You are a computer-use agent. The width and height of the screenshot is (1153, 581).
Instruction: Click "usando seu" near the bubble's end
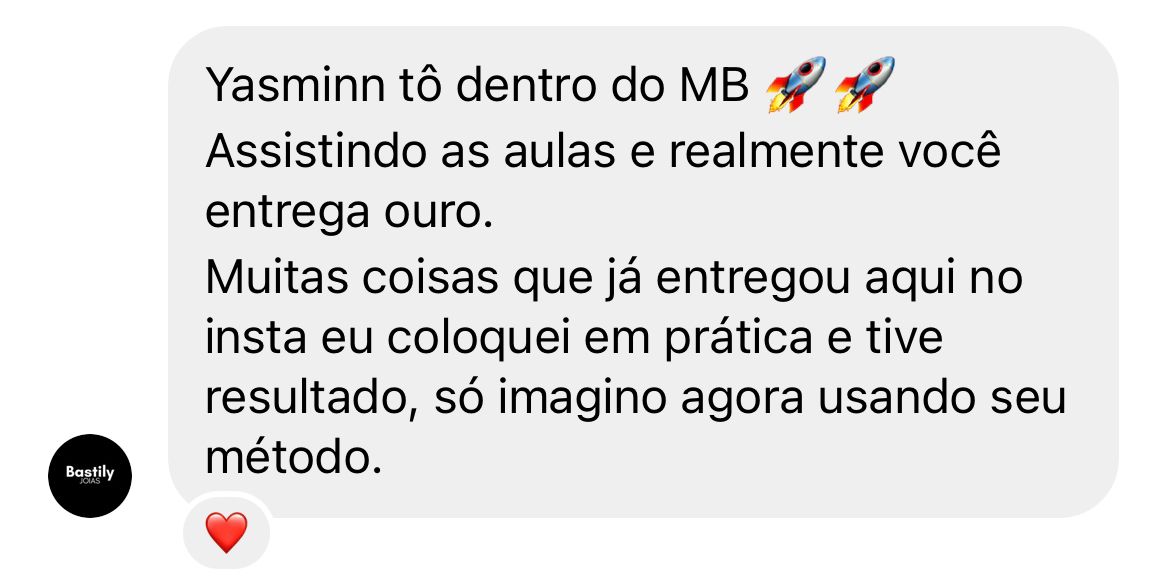coord(942,399)
